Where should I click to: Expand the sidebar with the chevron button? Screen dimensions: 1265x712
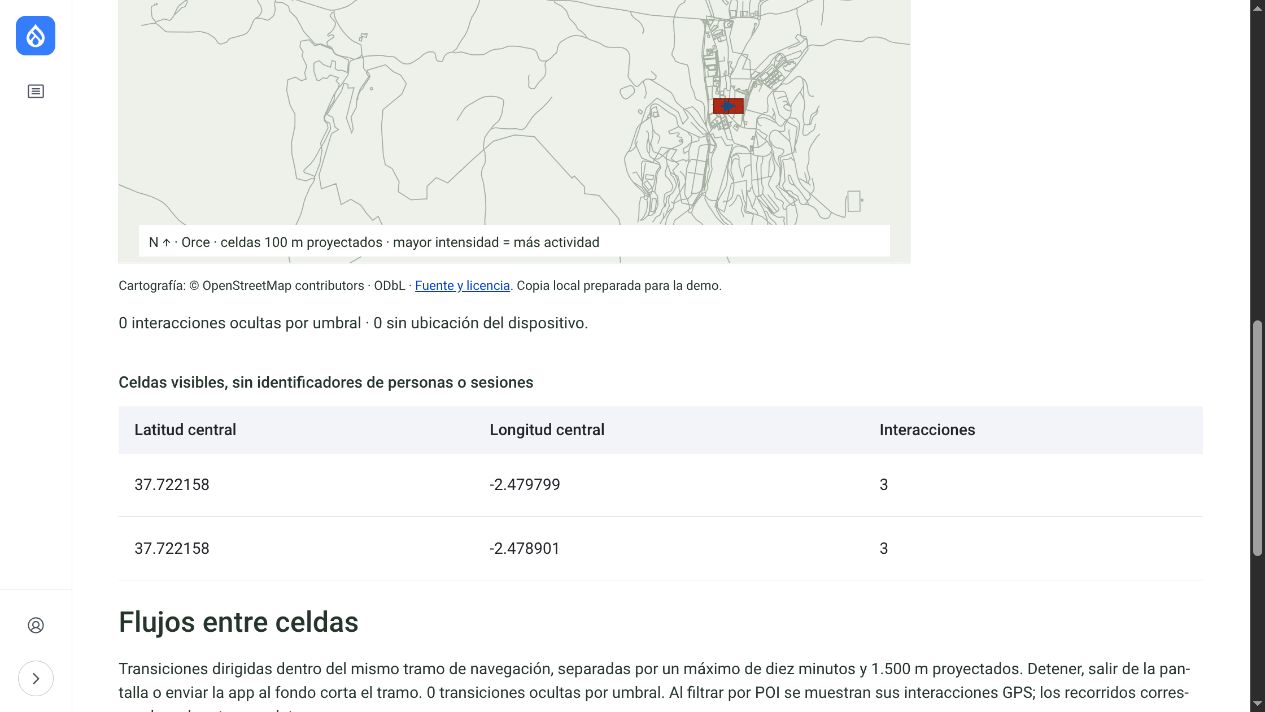(36, 678)
